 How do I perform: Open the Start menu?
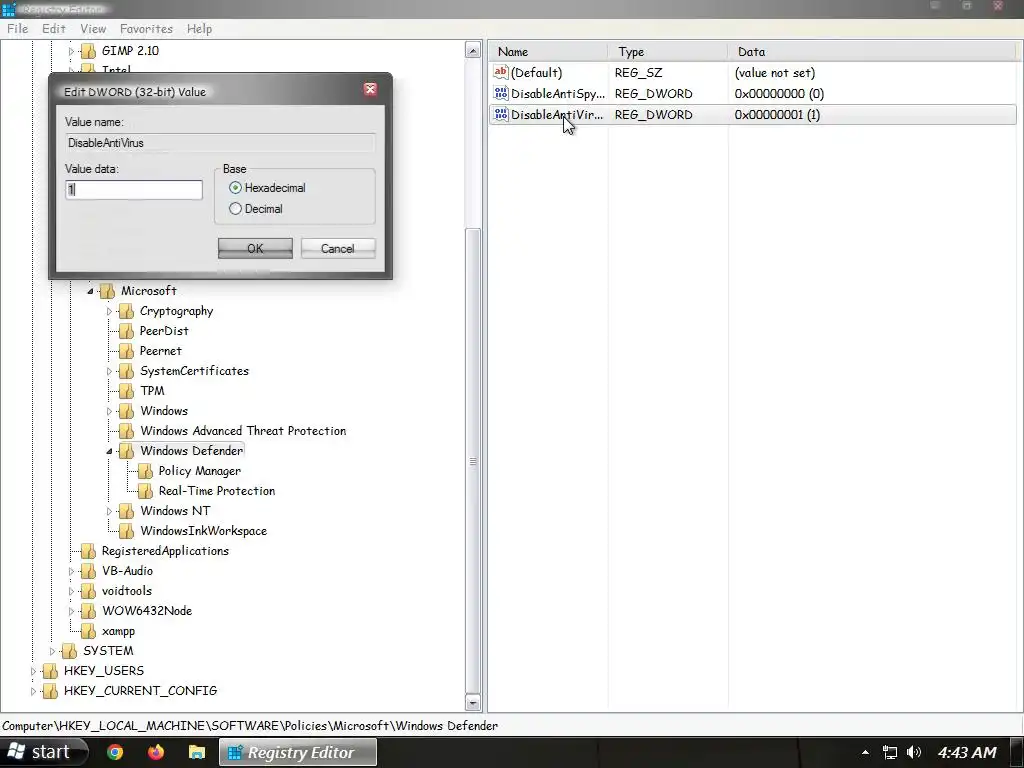(44, 752)
